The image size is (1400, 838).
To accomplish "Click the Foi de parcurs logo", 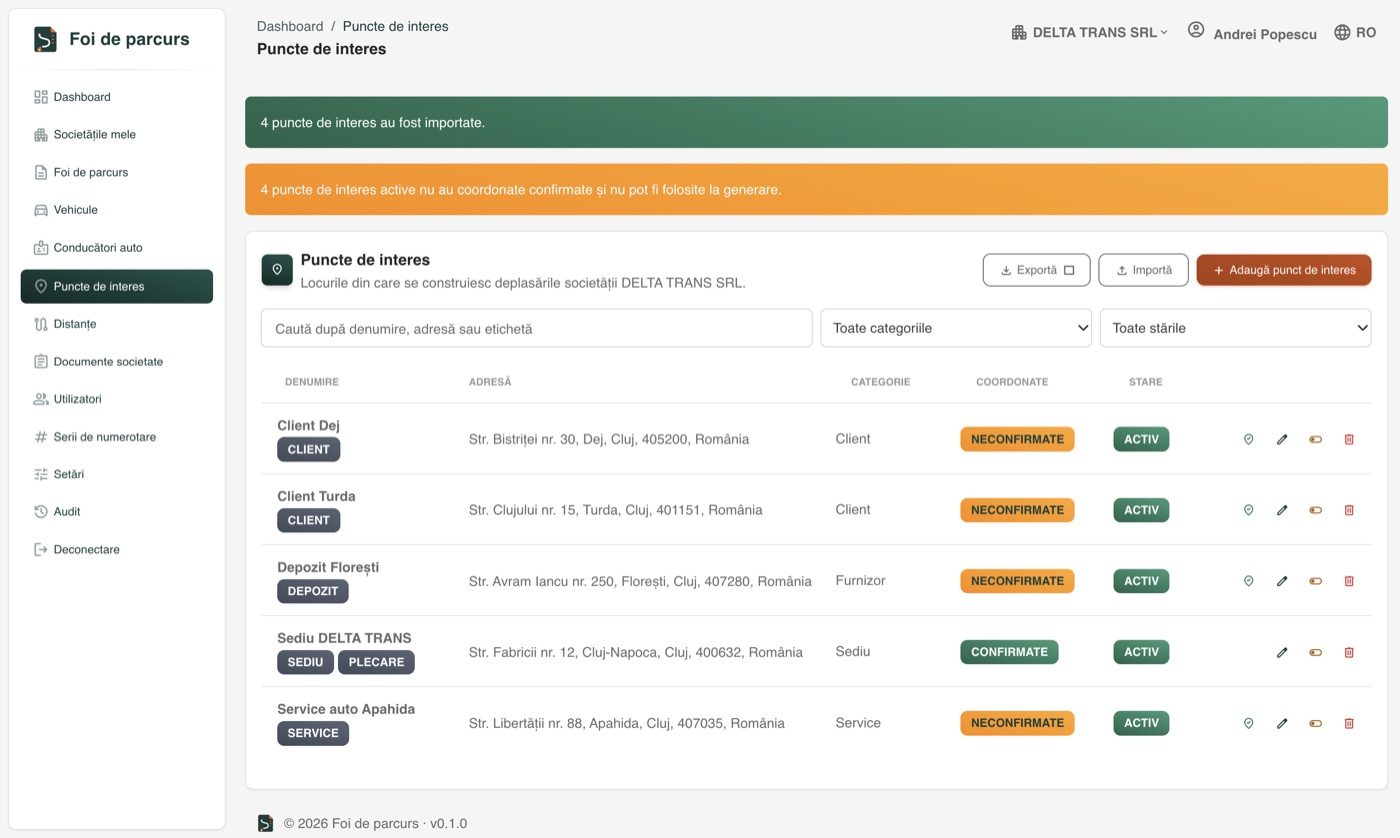I will (112, 39).
